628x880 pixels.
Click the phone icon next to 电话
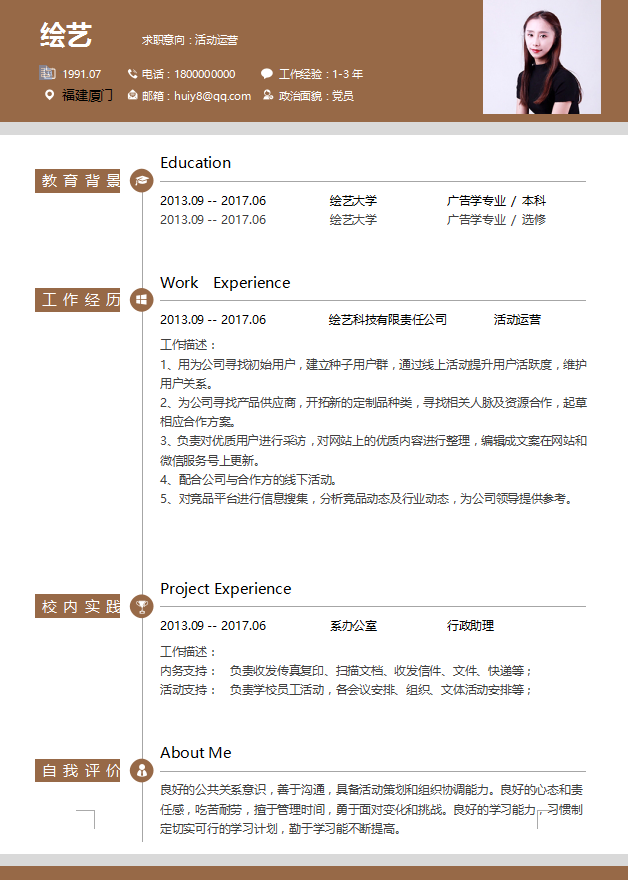point(132,73)
